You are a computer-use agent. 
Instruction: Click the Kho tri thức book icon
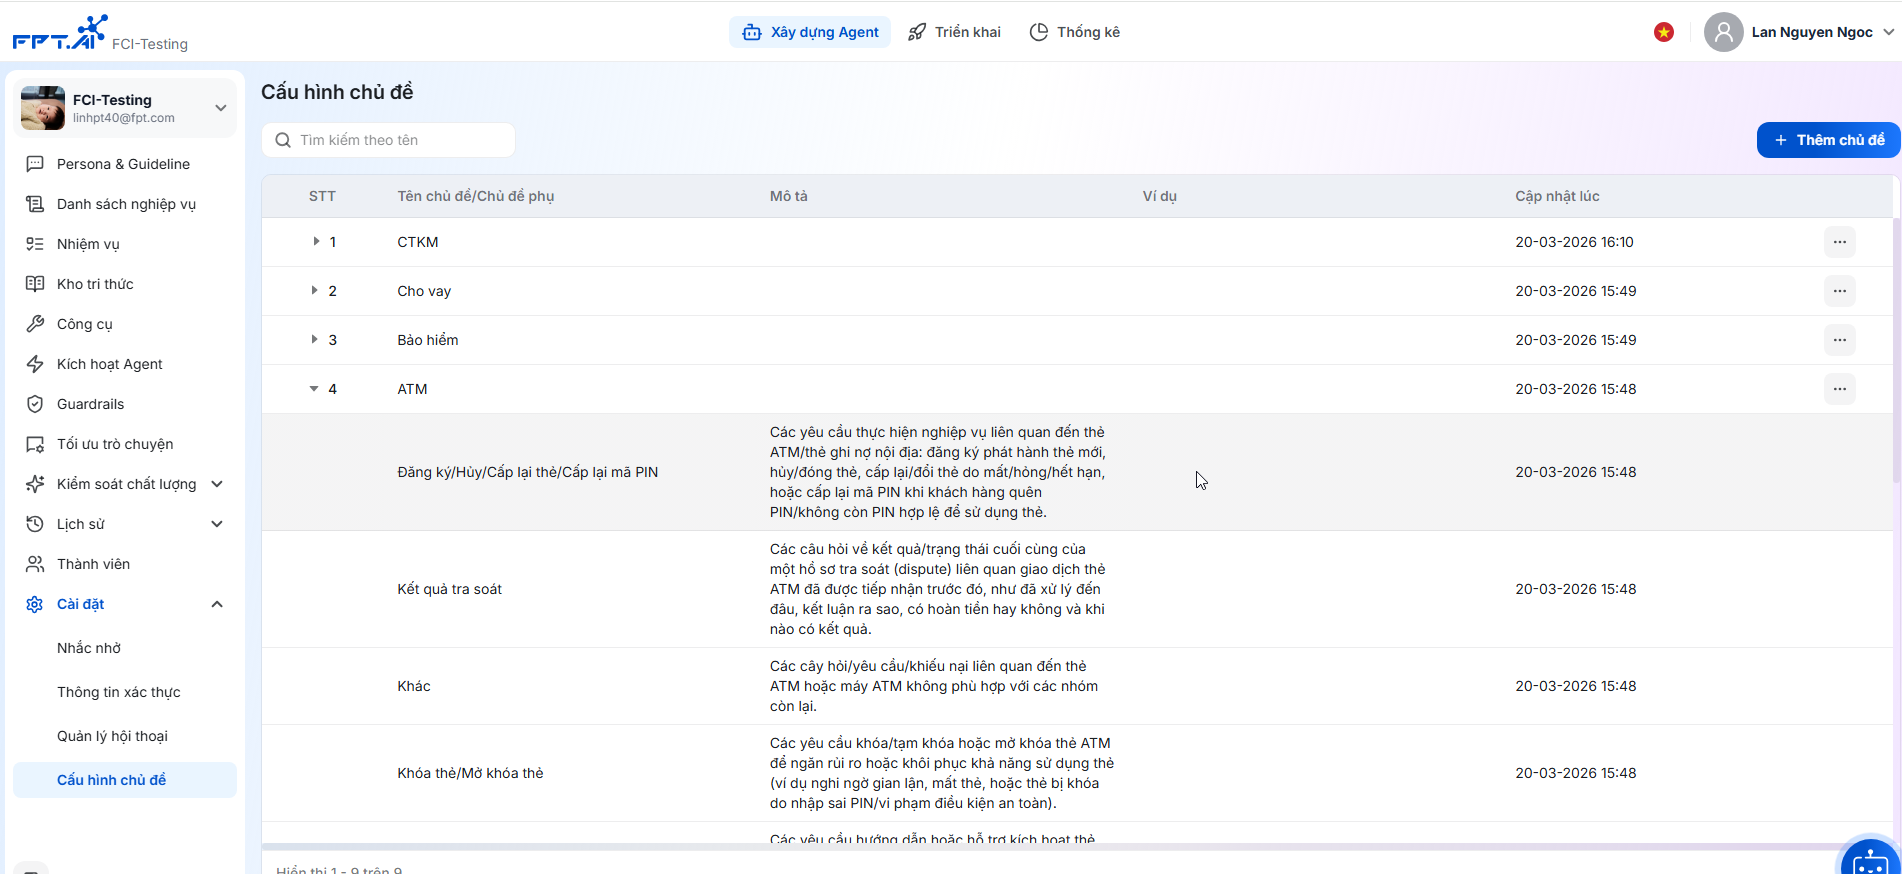[x=35, y=284]
